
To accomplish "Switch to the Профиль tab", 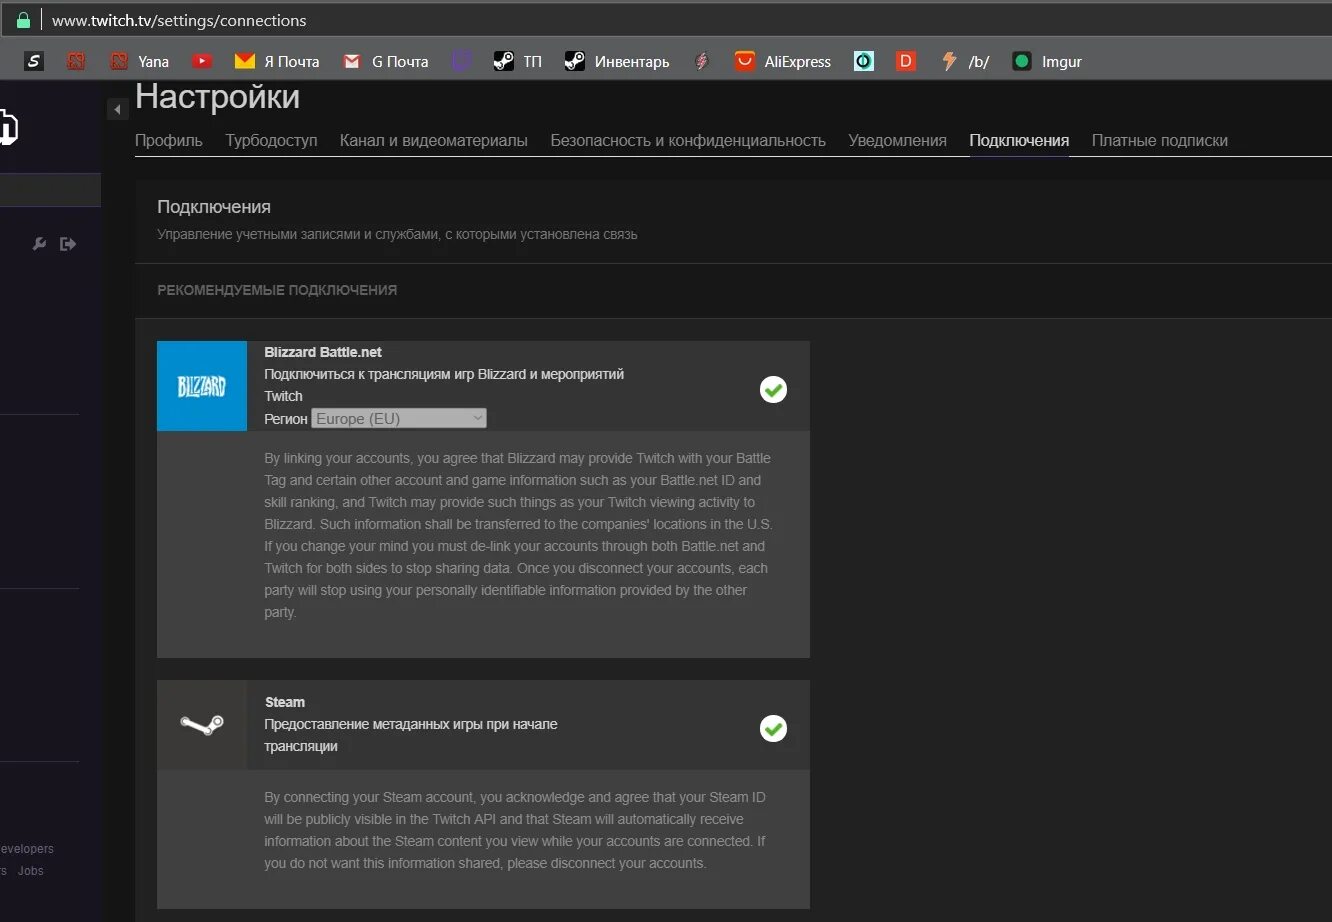I will [x=169, y=141].
